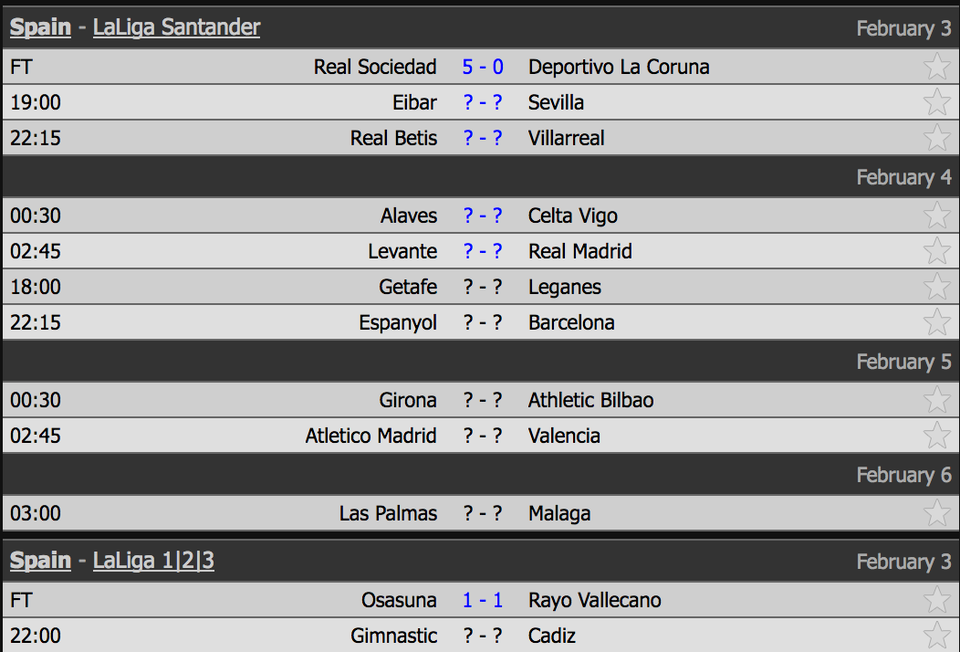
Task: Star the Real Betis vs Villarreal game
Action: 937,137
